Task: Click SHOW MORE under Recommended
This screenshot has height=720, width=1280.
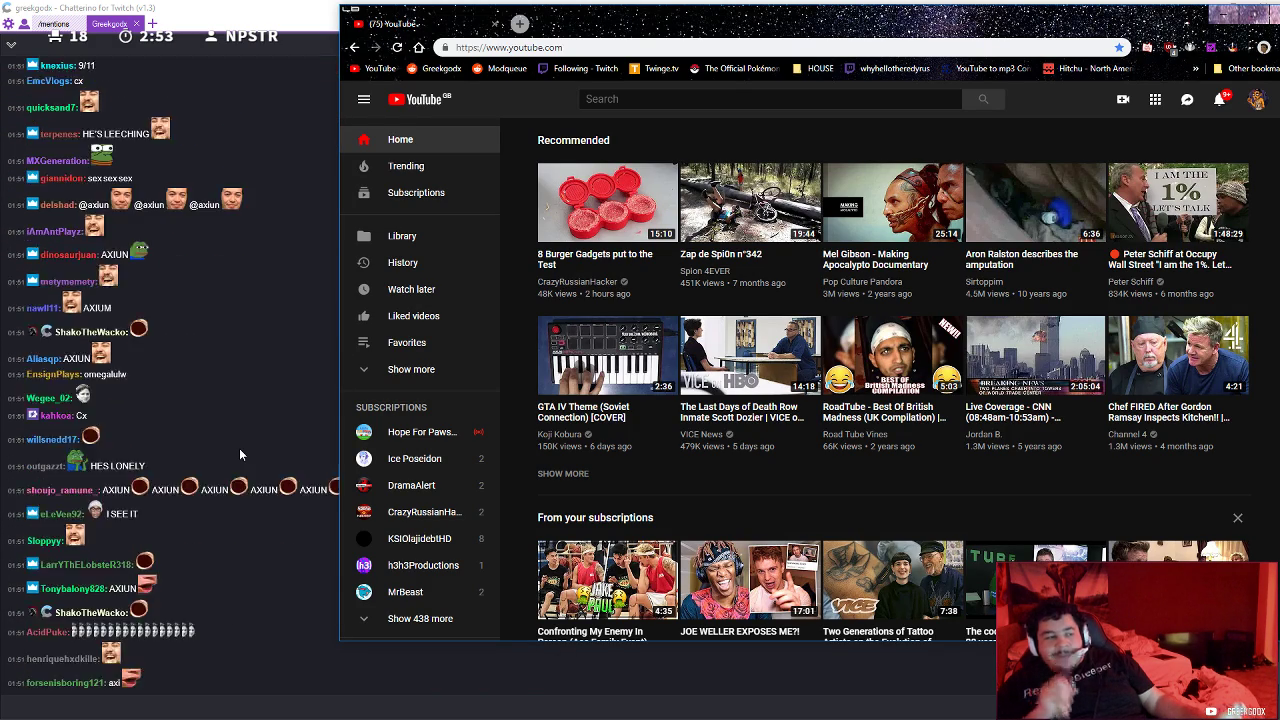Action: coord(563,474)
